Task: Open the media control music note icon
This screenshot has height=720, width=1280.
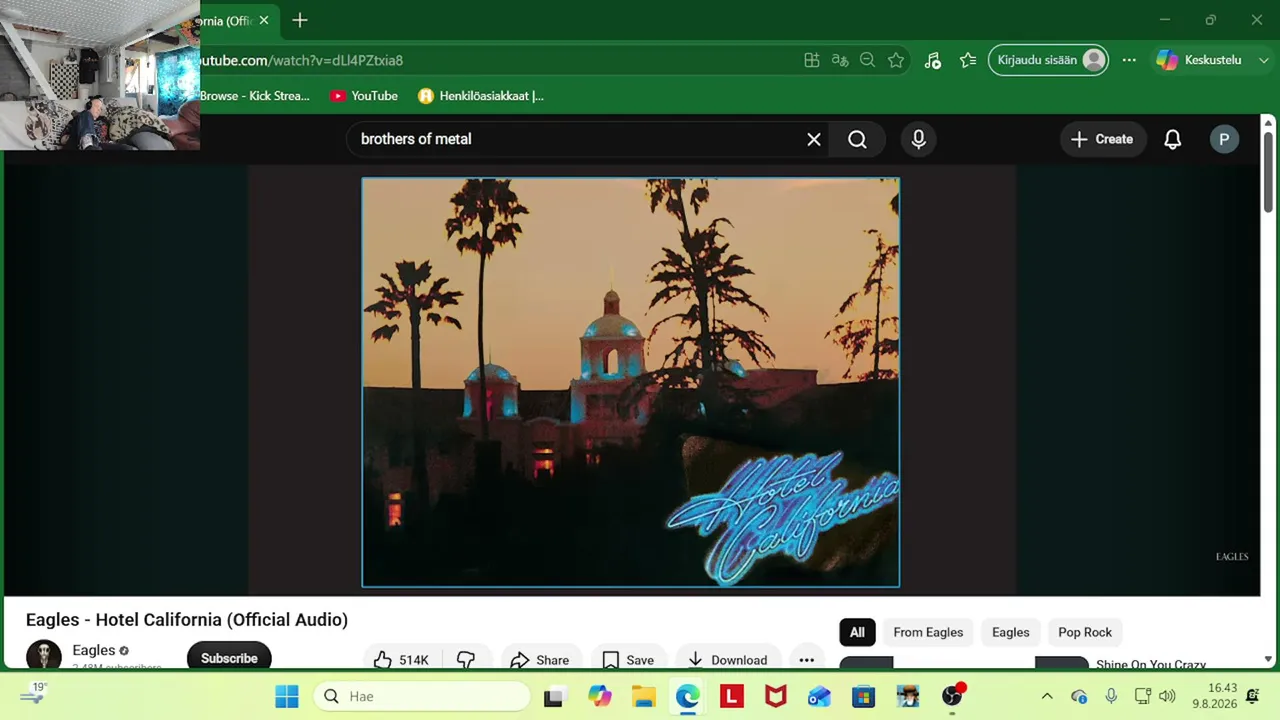Action: tap(932, 60)
